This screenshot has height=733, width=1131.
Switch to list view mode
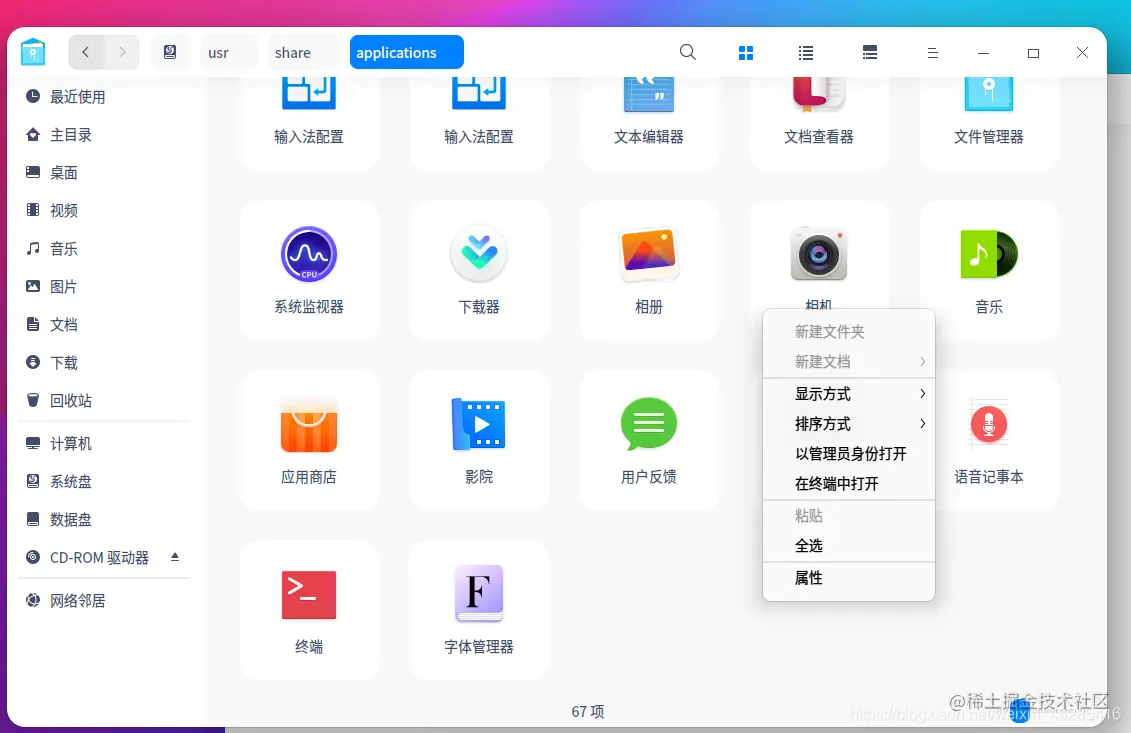806,53
